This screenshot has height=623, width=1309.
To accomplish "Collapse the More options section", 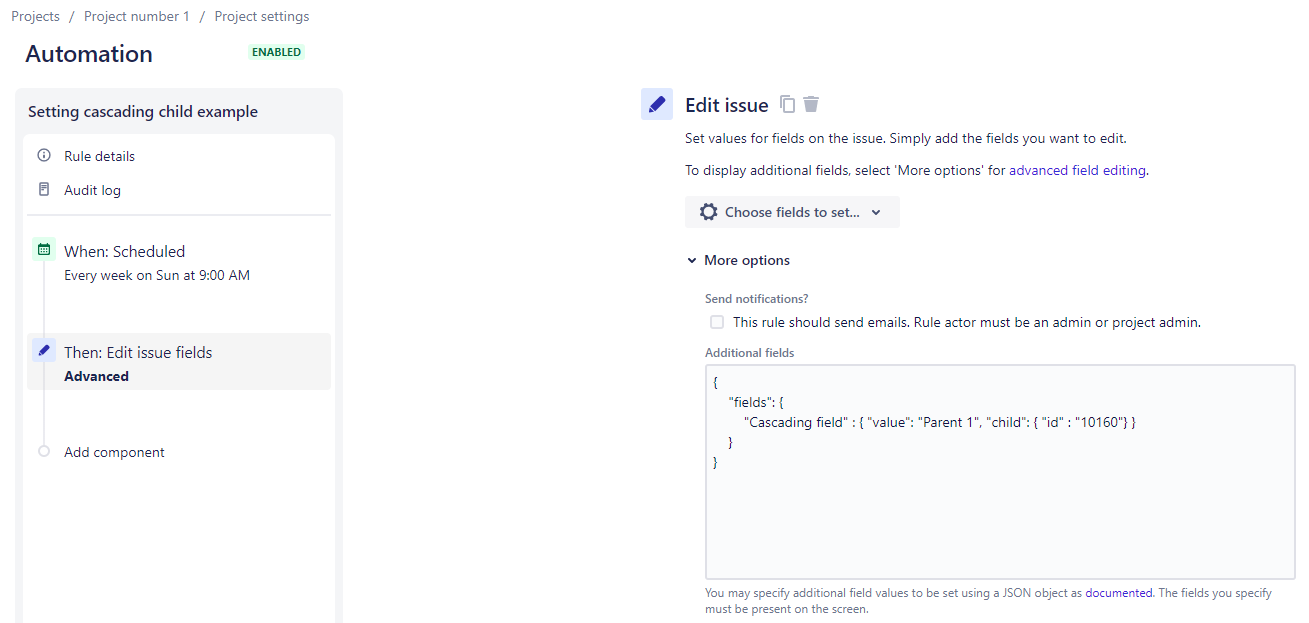I will [738, 260].
